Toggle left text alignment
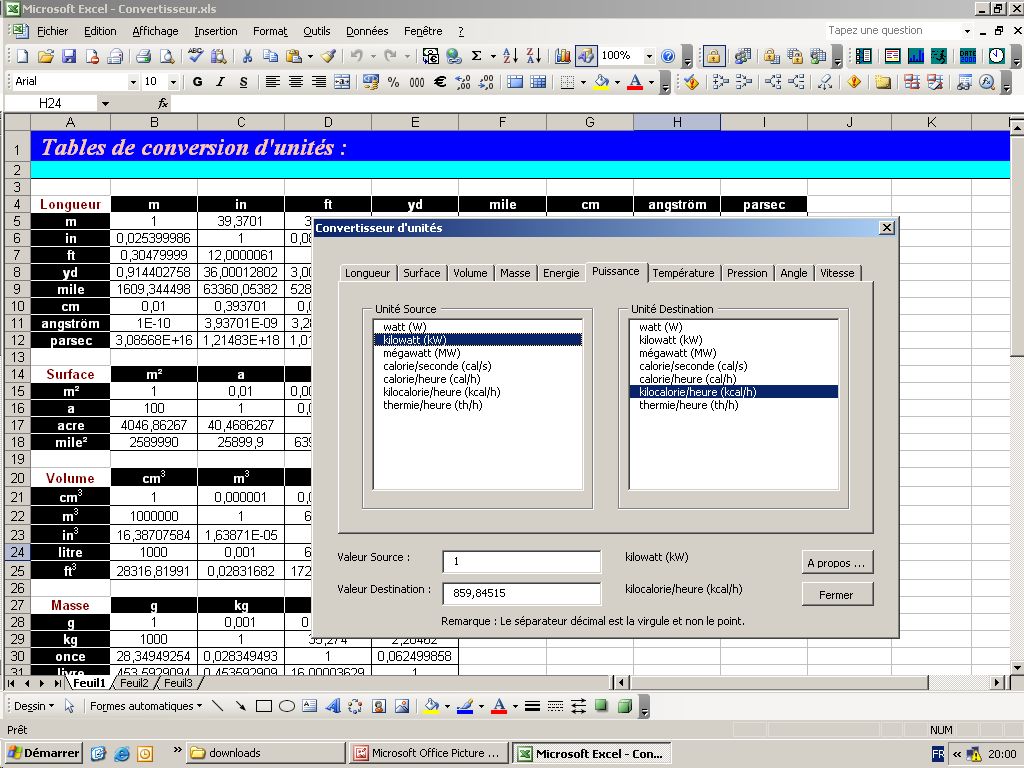 click(x=272, y=82)
